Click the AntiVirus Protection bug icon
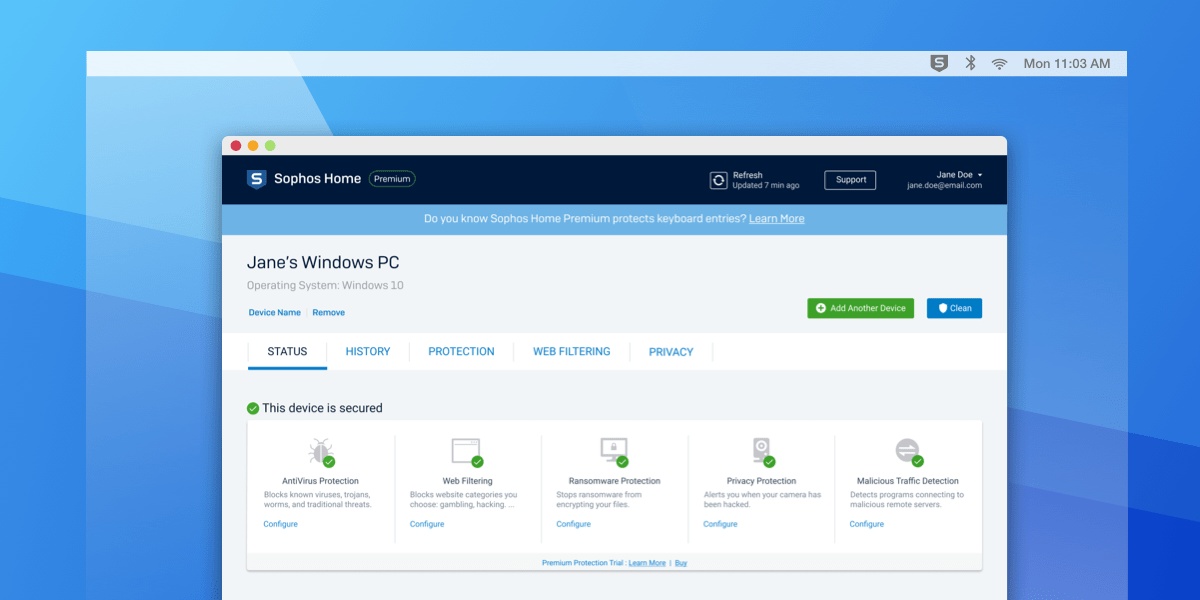Screen dimensions: 1200x600 pos(320,451)
